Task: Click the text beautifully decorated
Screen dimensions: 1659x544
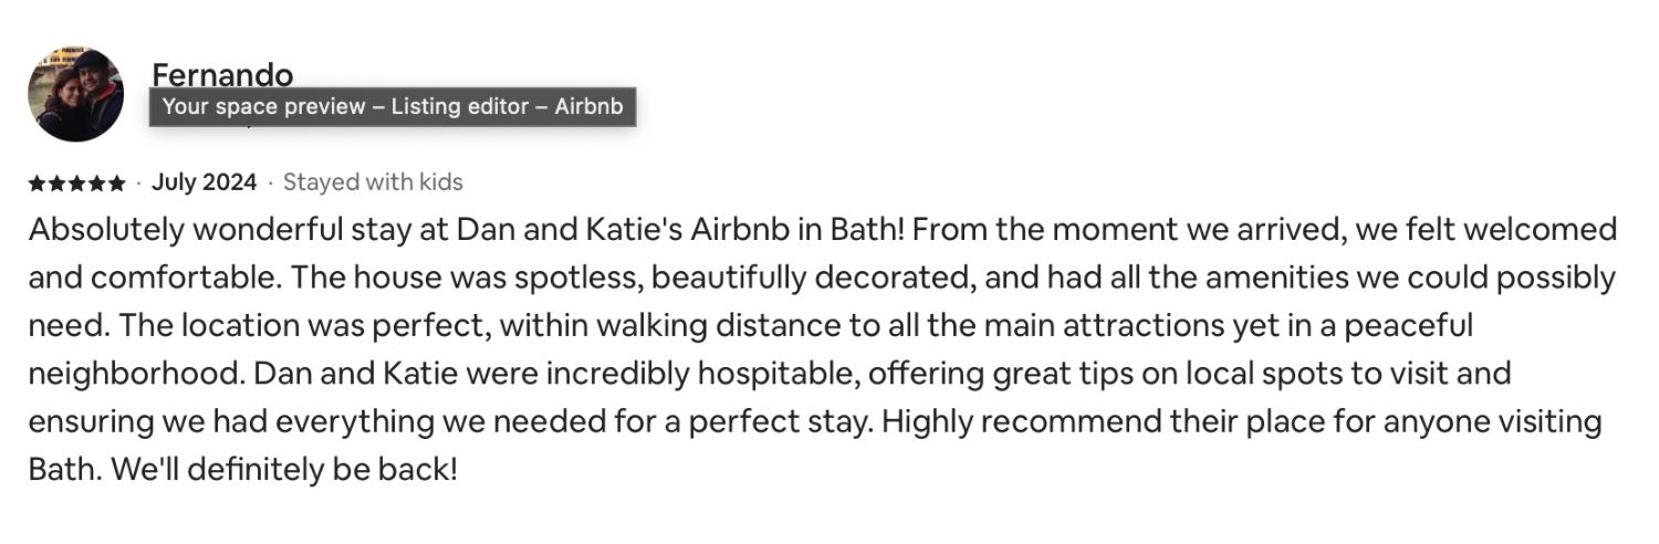Action: (x=813, y=277)
